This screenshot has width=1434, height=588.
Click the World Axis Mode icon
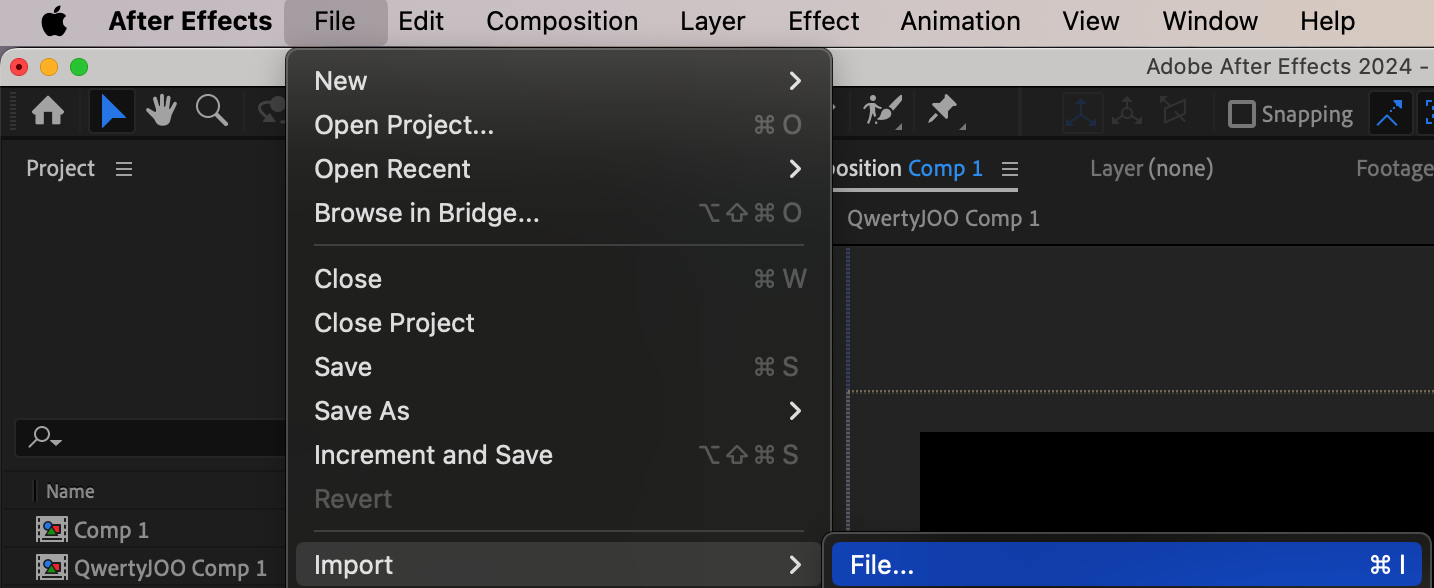pos(1127,113)
